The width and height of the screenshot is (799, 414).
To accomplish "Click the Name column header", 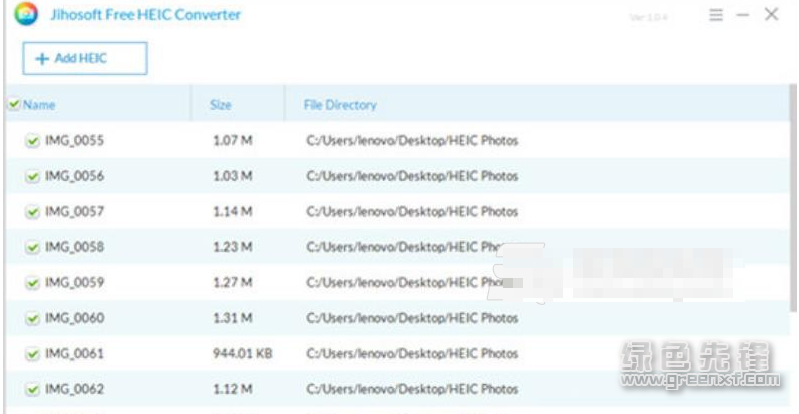I will coord(39,105).
